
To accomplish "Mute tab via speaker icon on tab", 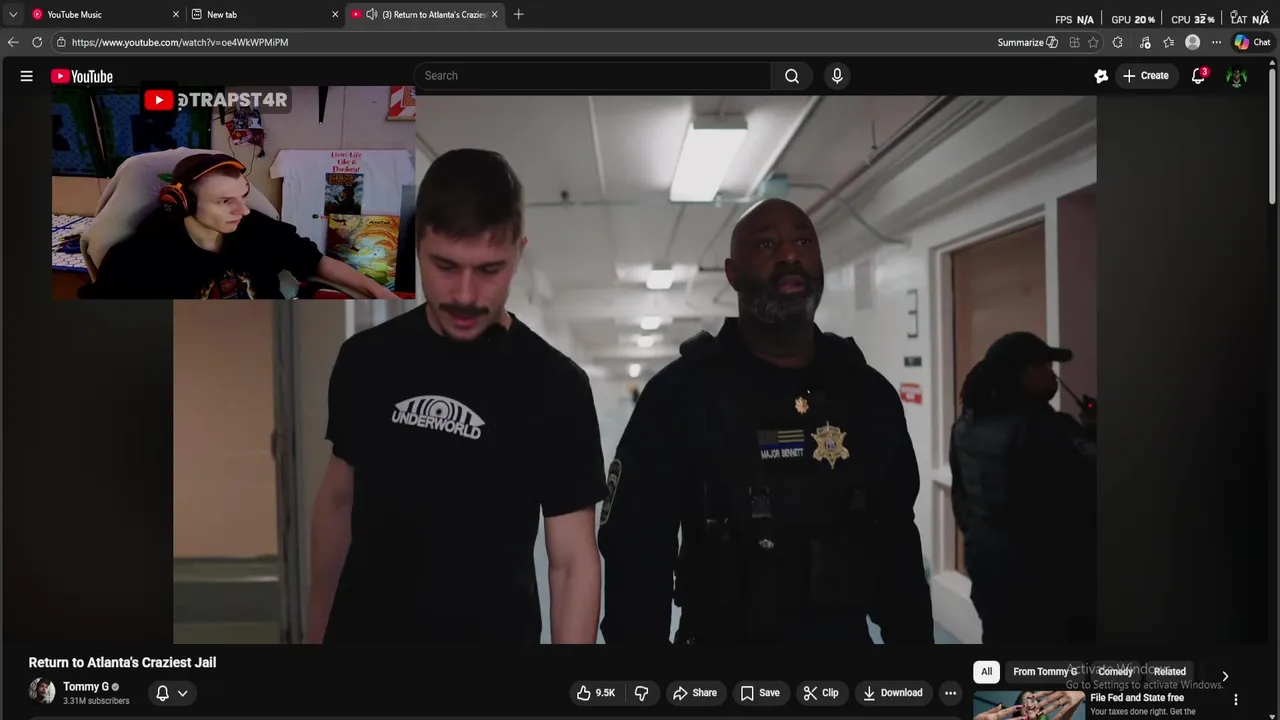I will [x=372, y=14].
